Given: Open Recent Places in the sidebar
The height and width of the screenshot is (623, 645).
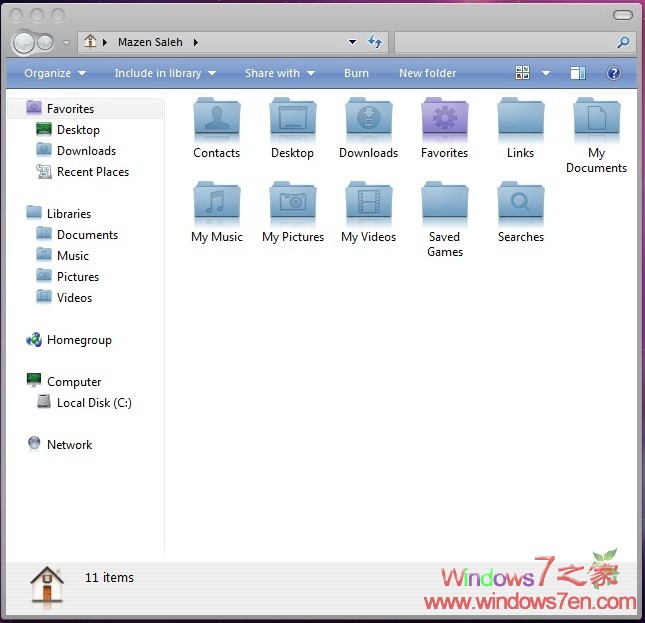Looking at the screenshot, I should coord(82,171).
